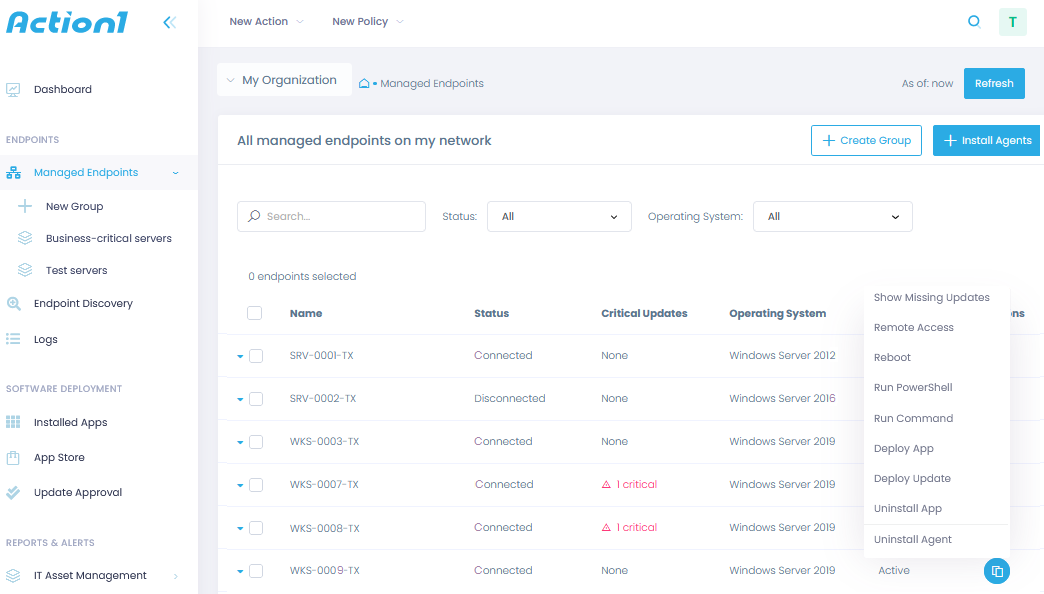Check the WKS-0007-TX row checkbox
The width and height of the screenshot is (1044, 594).
click(x=256, y=484)
